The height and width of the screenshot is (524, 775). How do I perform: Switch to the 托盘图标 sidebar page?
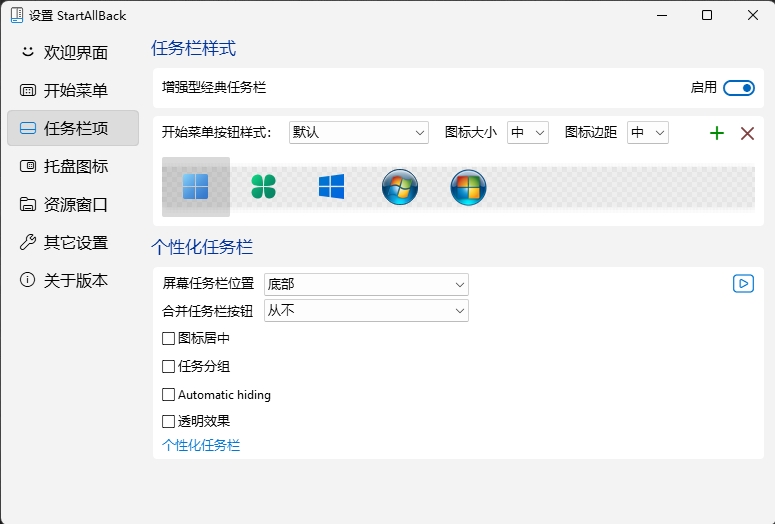coord(73,167)
